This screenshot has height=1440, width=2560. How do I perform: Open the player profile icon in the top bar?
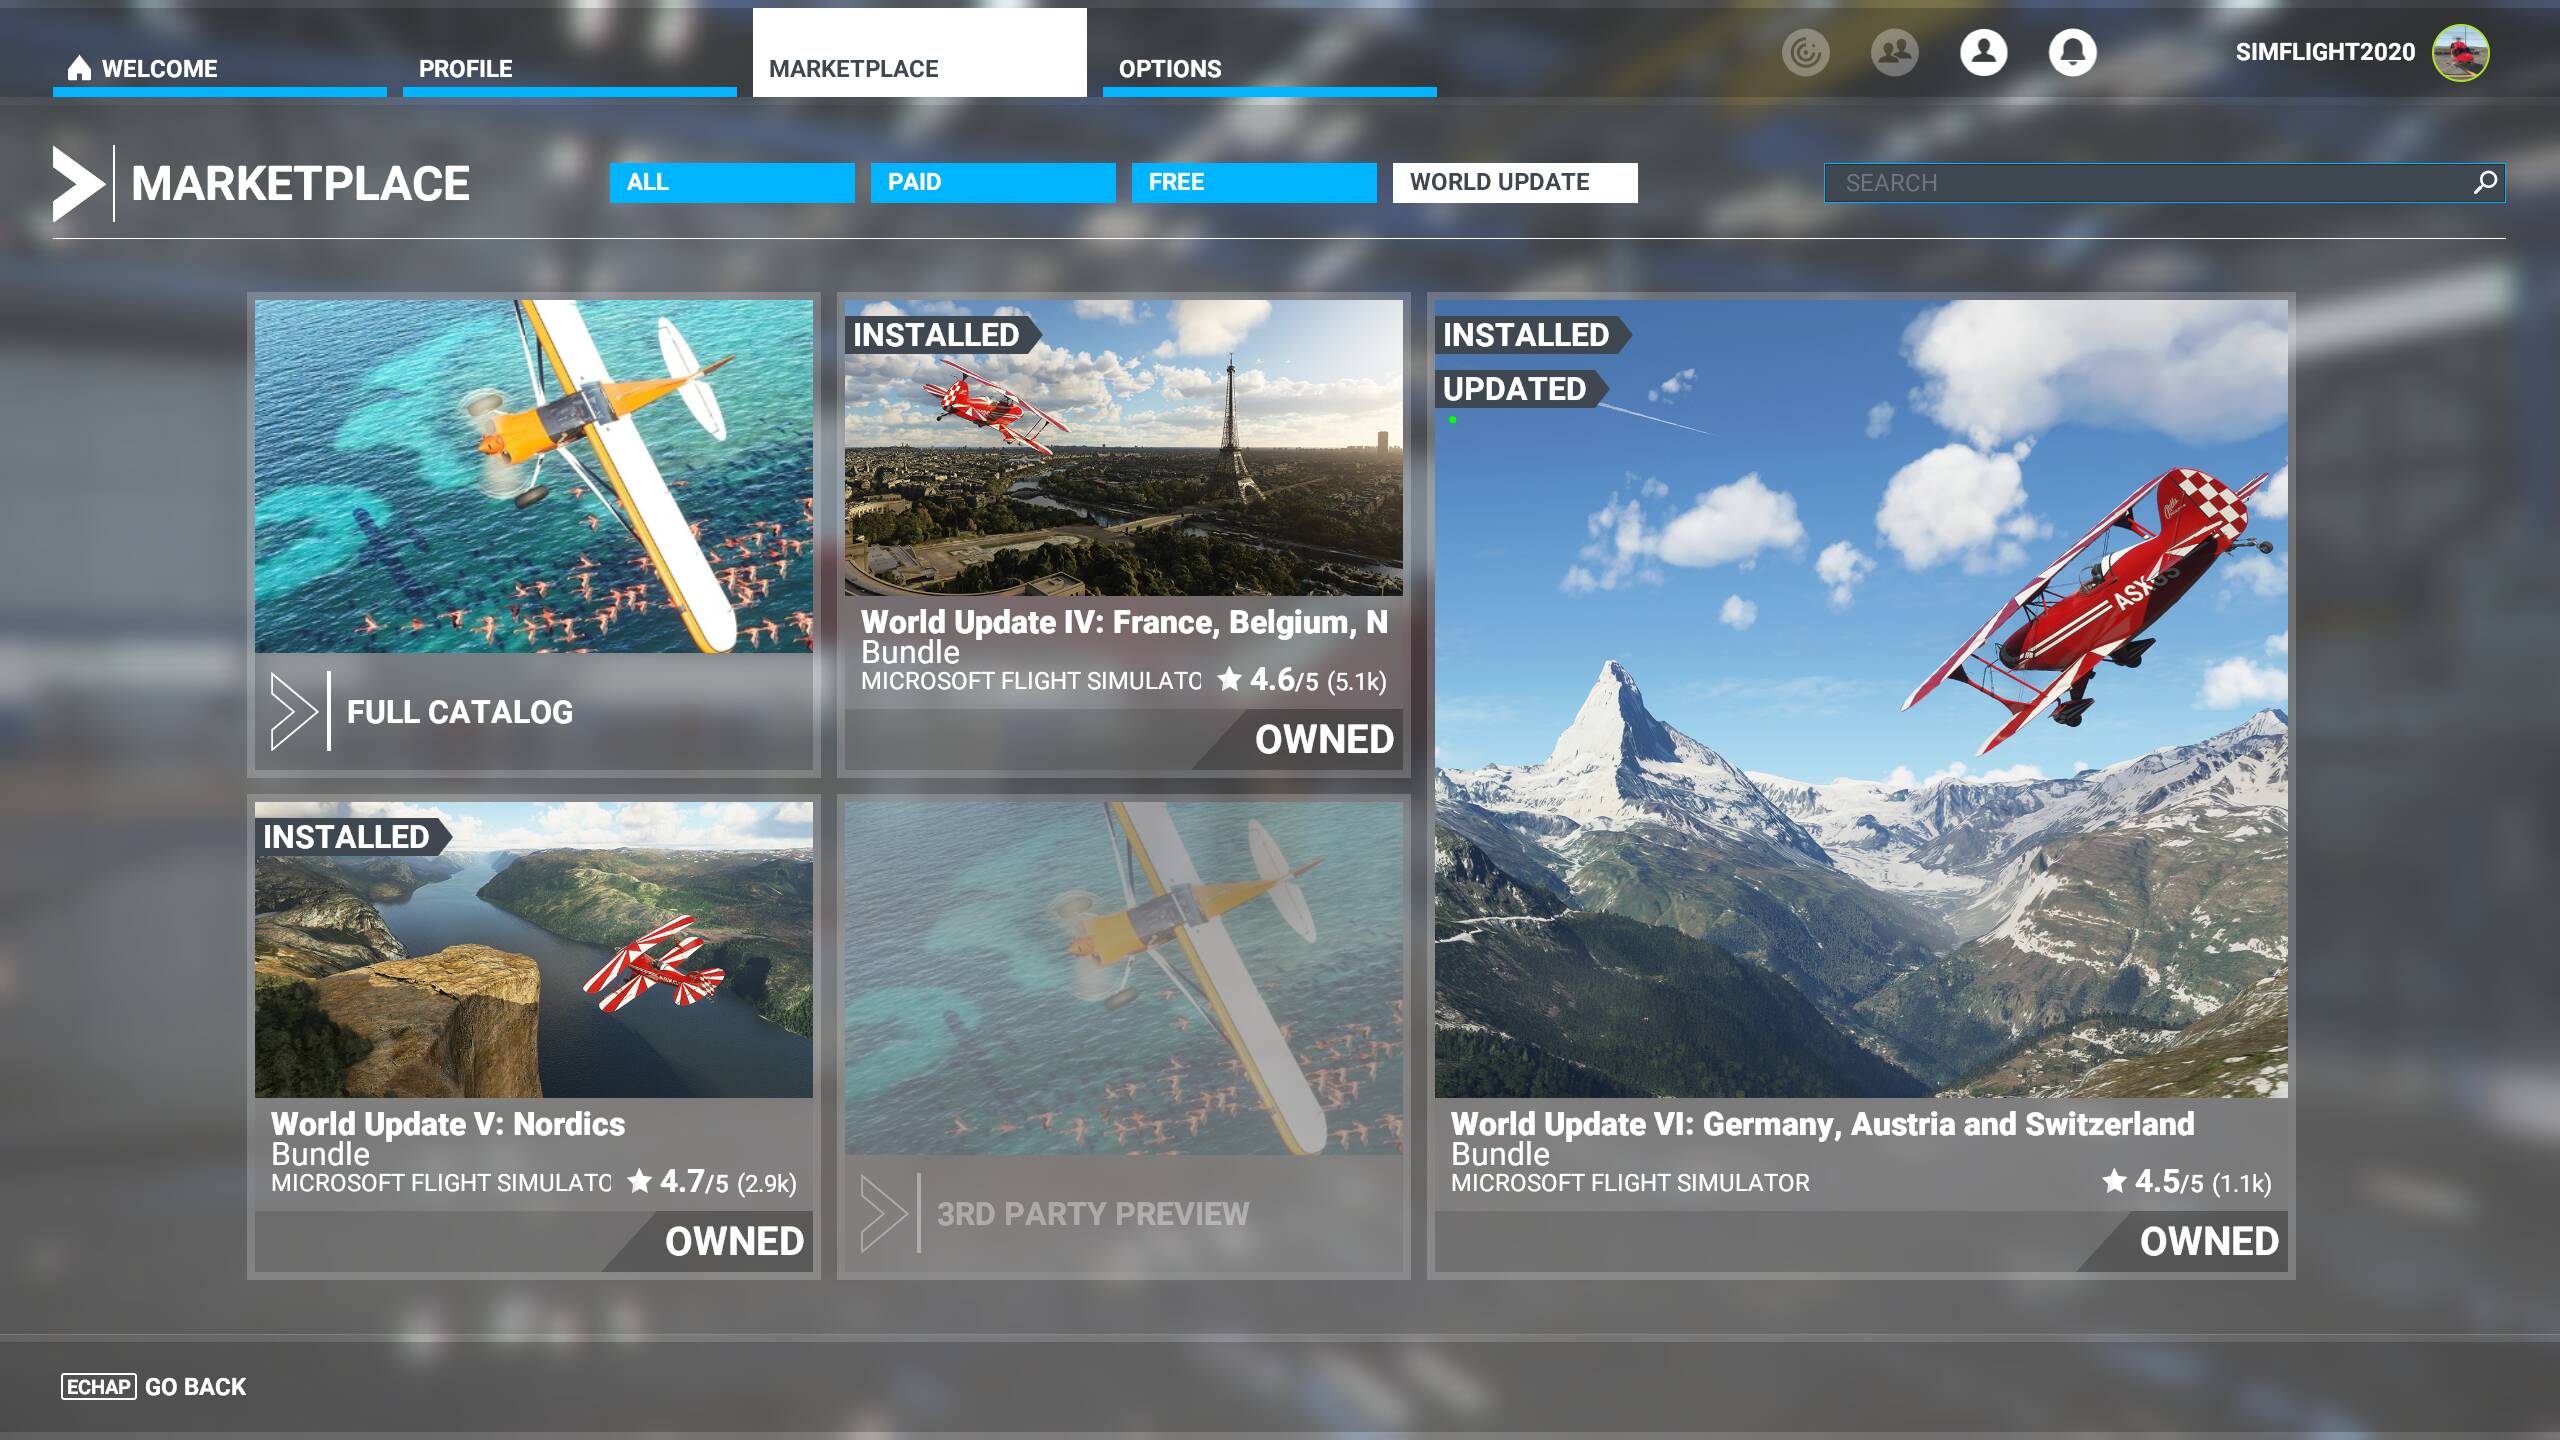click(x=1983, y=52)
